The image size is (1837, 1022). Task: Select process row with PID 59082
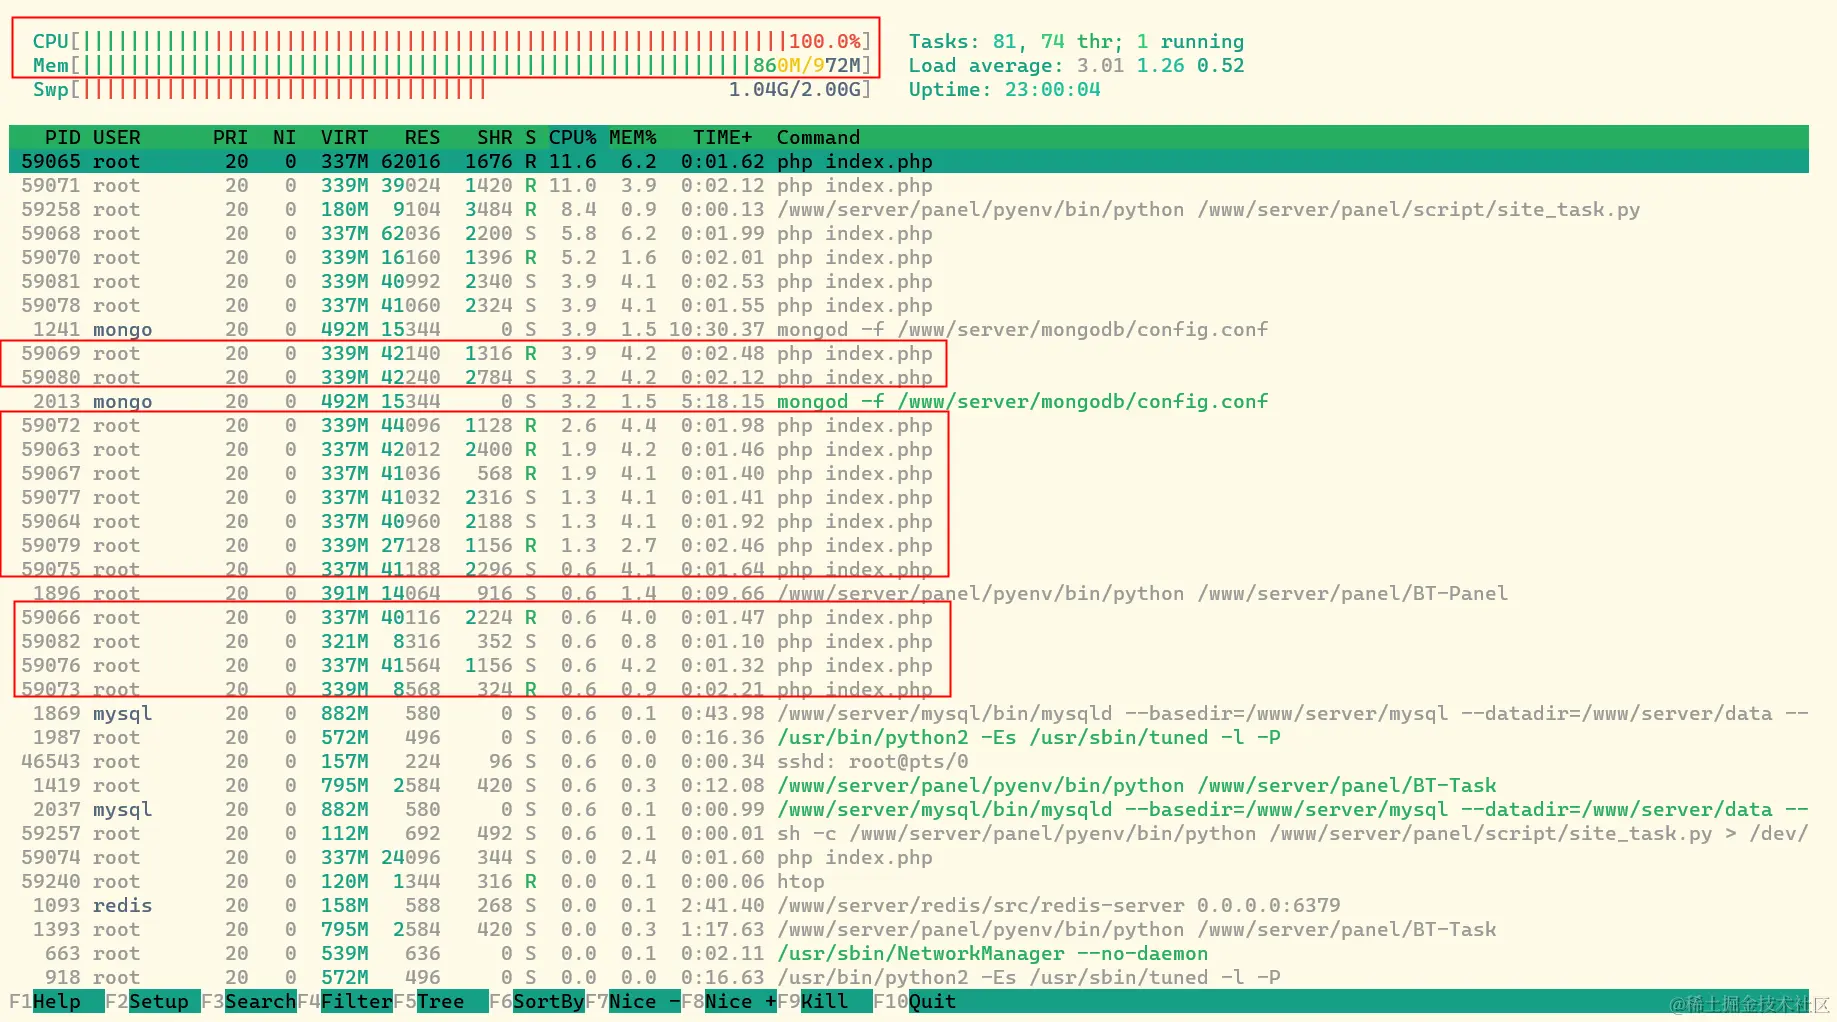coord(909,641)
